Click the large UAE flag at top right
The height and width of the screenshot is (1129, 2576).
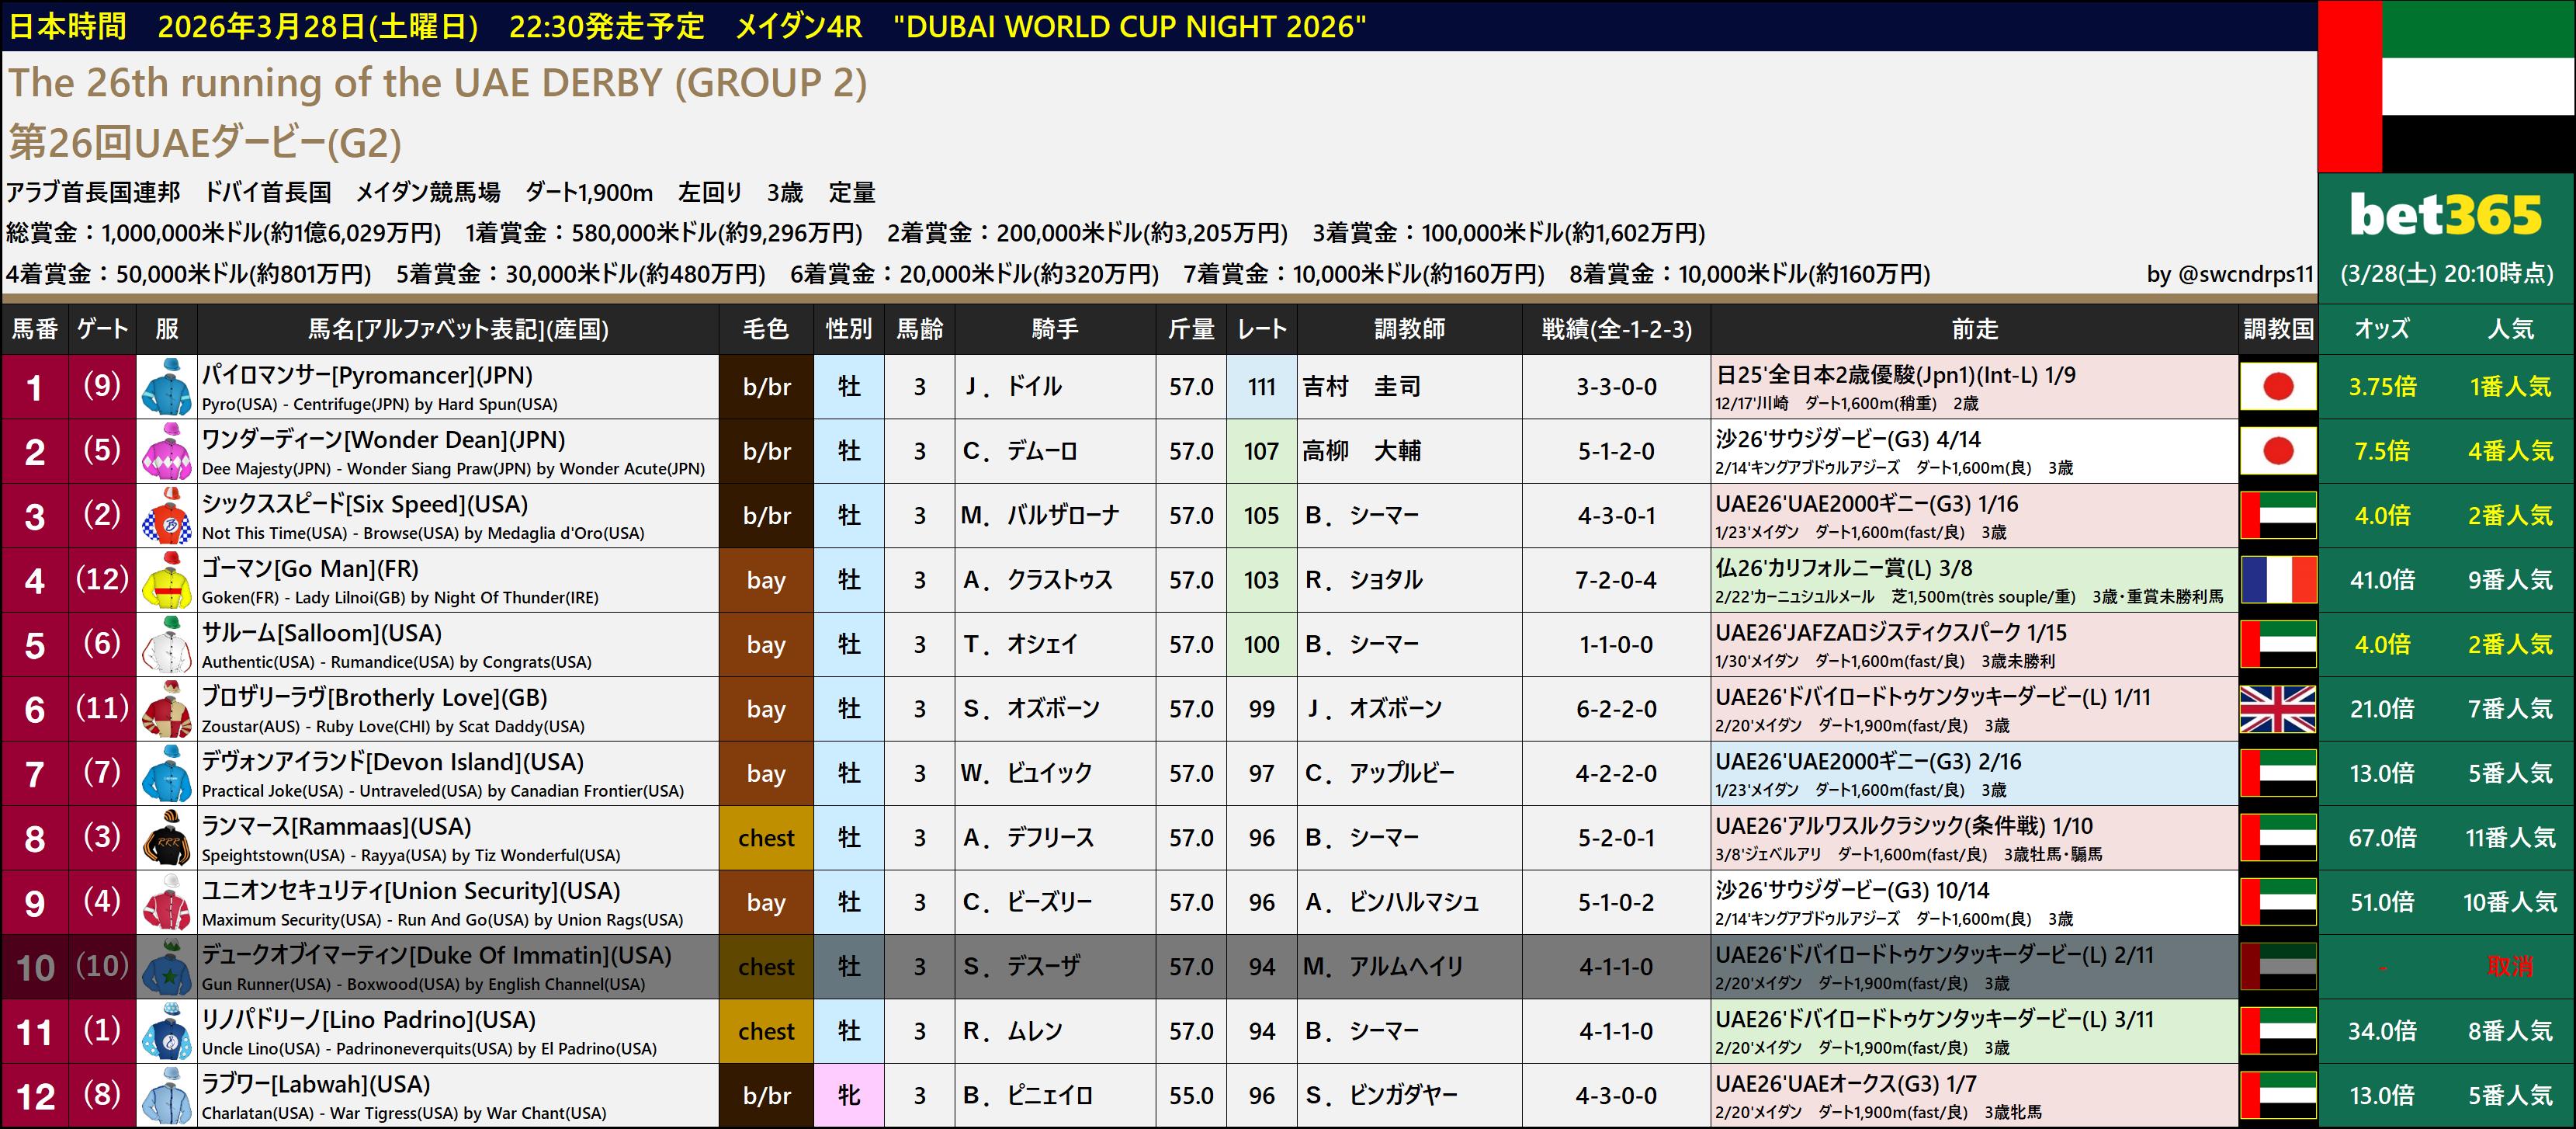[x=2446, y=86]
